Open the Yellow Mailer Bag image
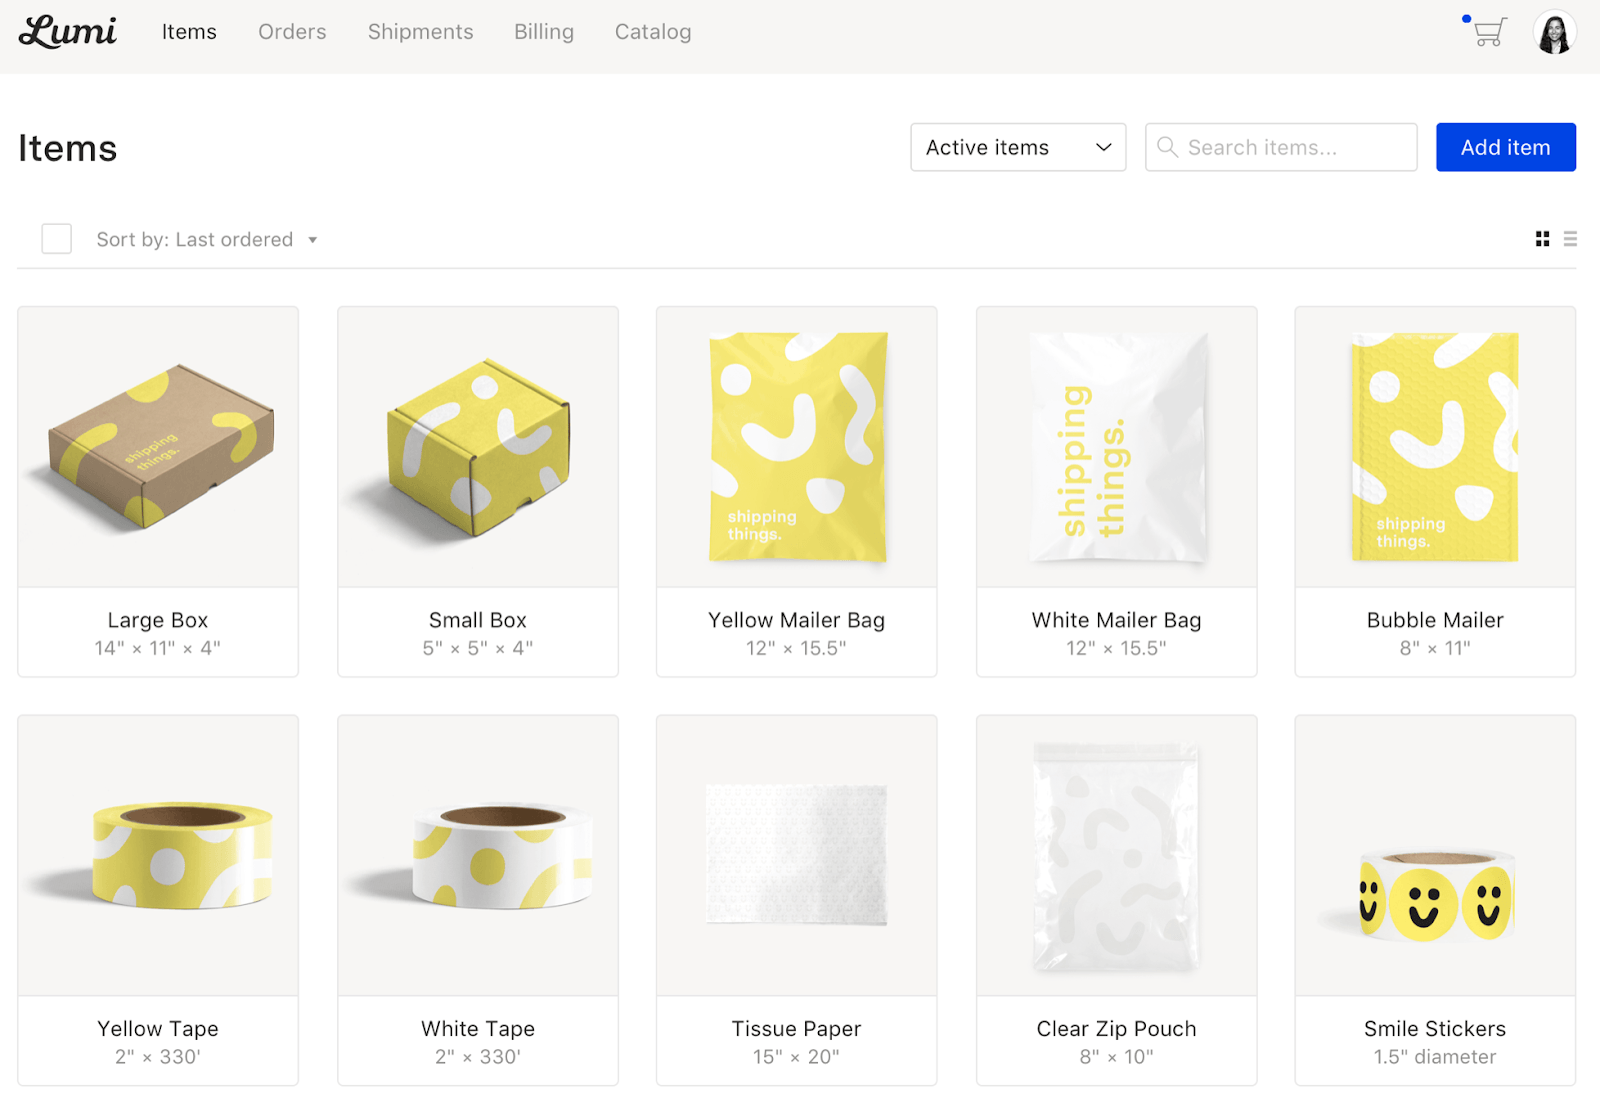Viewport: 1600px width, 1103px height. point(797,447)
